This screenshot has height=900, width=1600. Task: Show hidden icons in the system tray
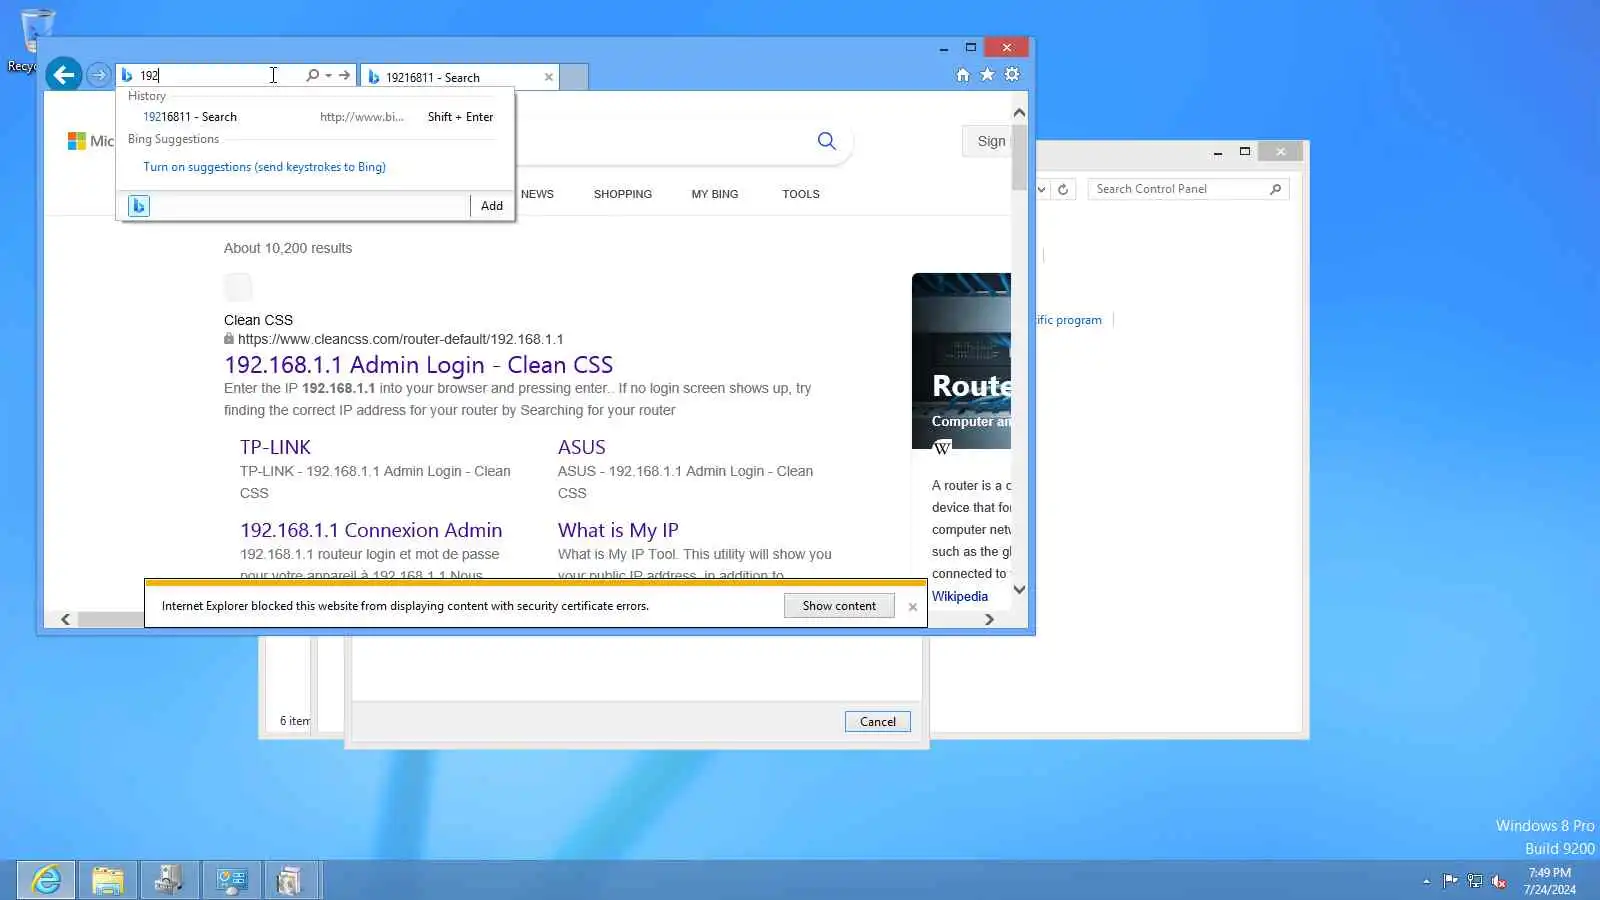tap(1426, 881)
